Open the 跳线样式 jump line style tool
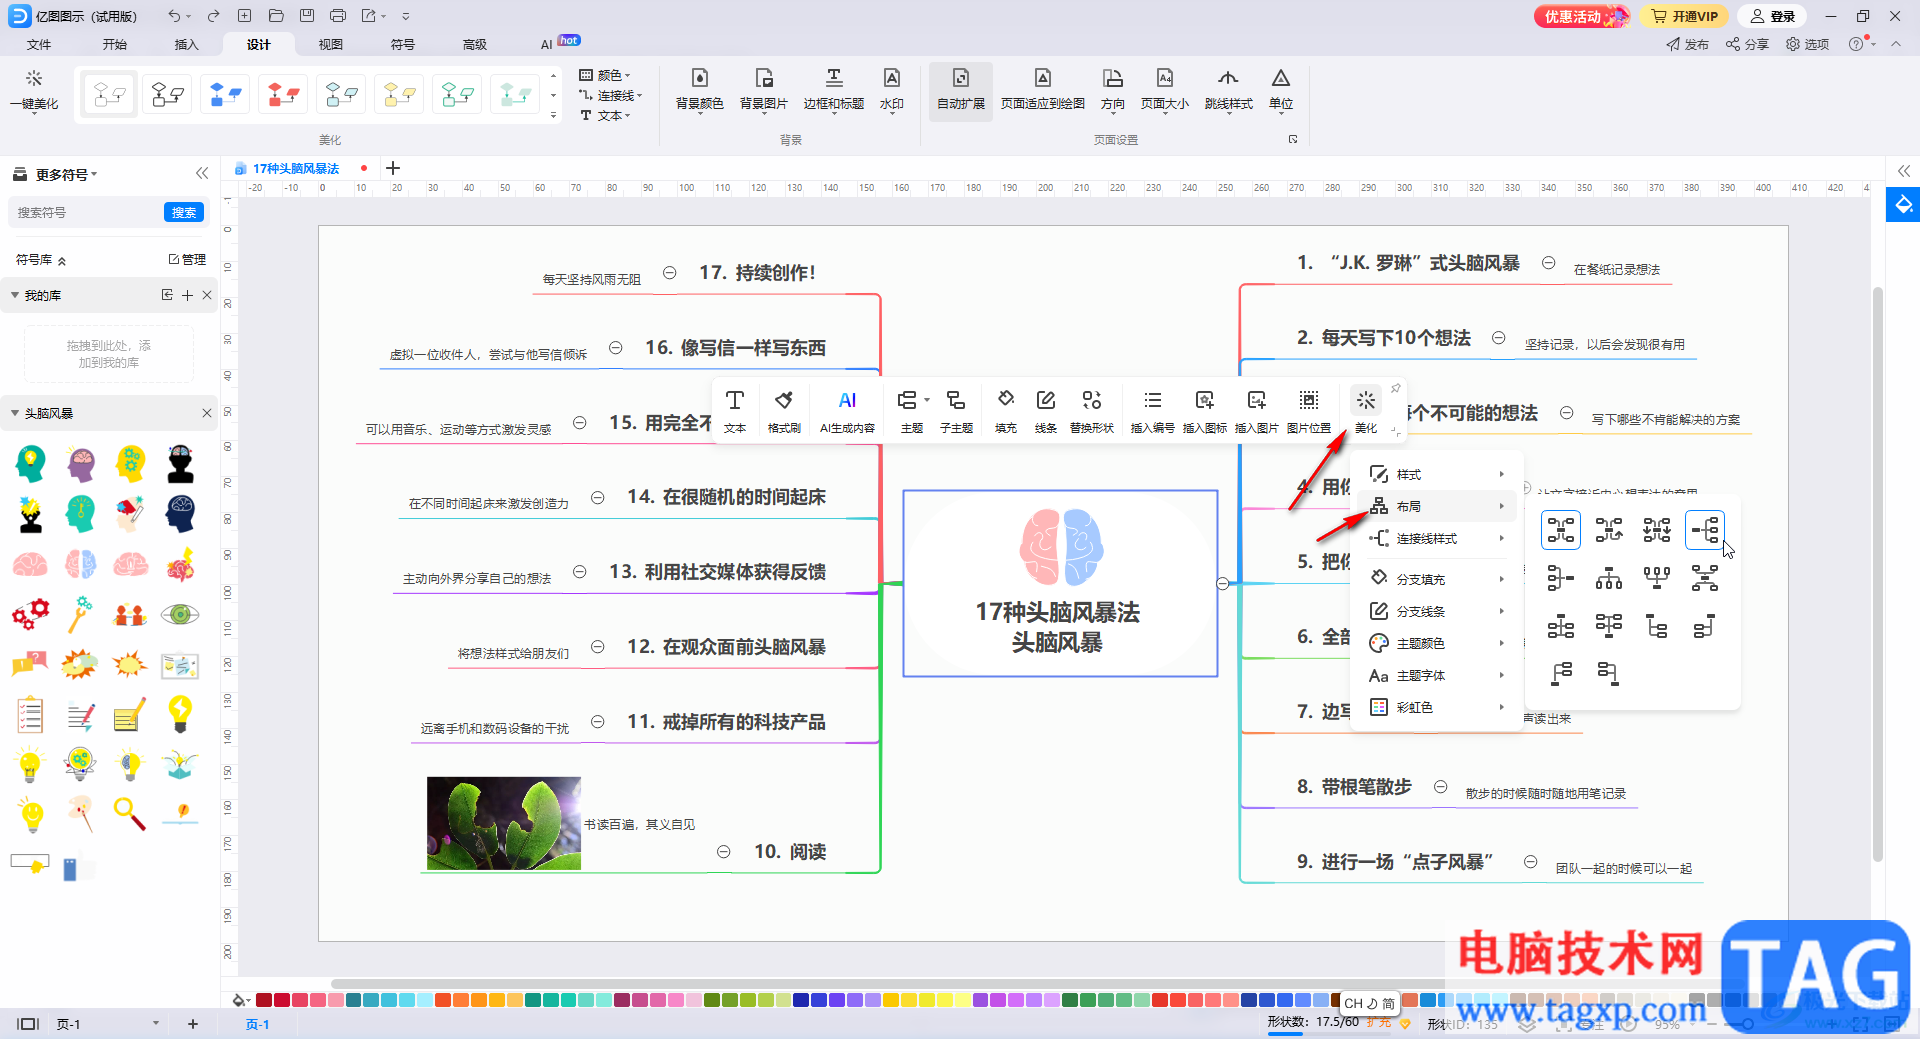The width and height of the screenshot is (1920, 1039). (1228, 90)
